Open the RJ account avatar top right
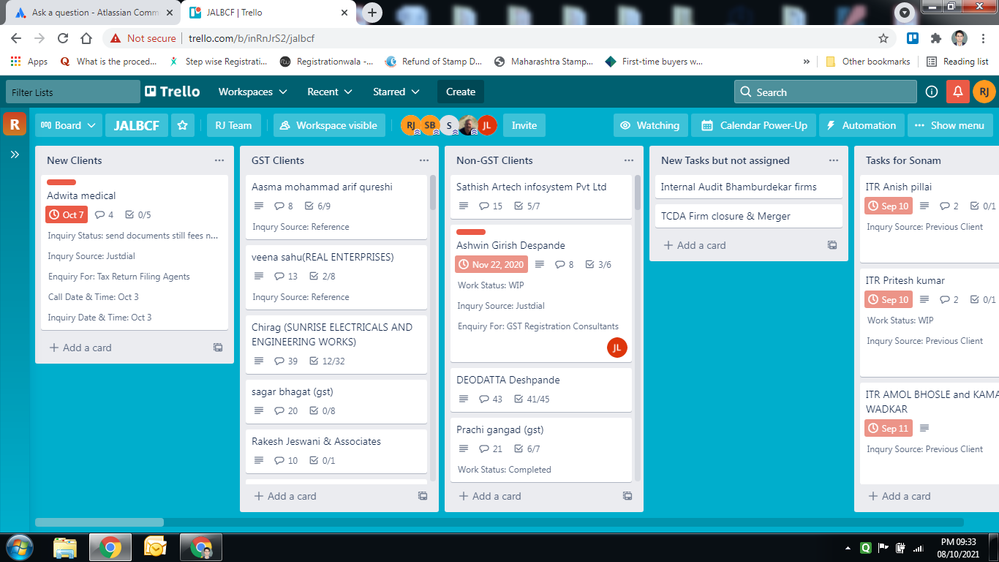Viewport: 999px width, 562px height. 984,92
